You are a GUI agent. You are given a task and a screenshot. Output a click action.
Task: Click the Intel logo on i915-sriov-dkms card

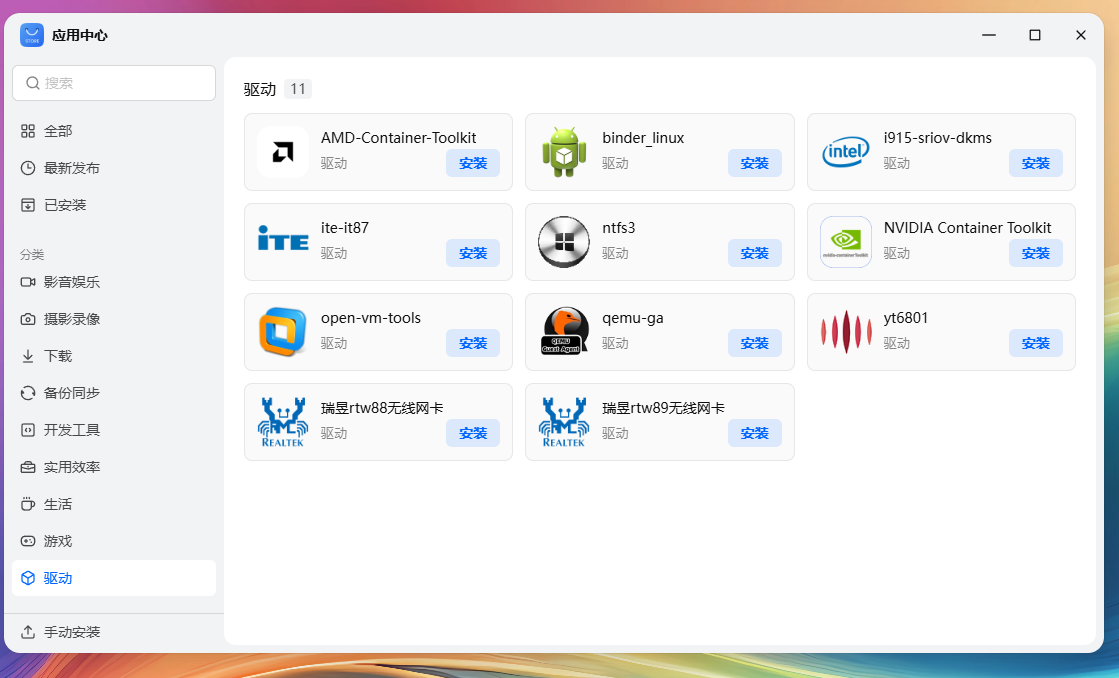click(845, 152)
